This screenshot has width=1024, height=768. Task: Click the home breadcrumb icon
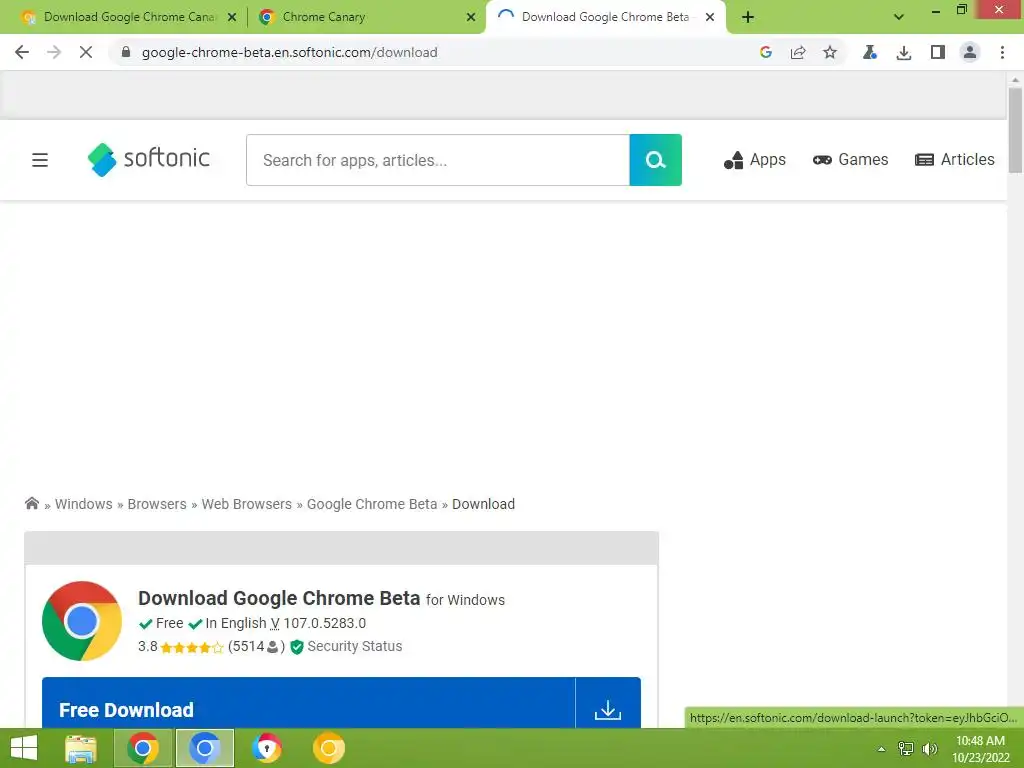click(31, 503)
